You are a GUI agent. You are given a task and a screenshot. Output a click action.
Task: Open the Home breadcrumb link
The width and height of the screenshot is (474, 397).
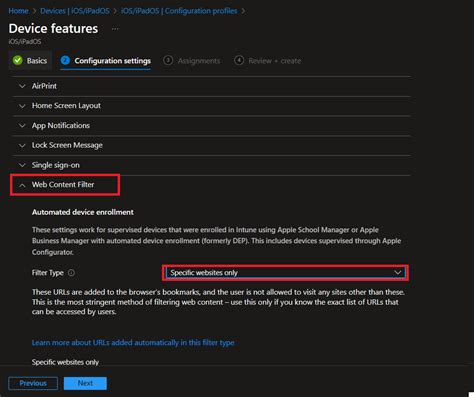18,11
